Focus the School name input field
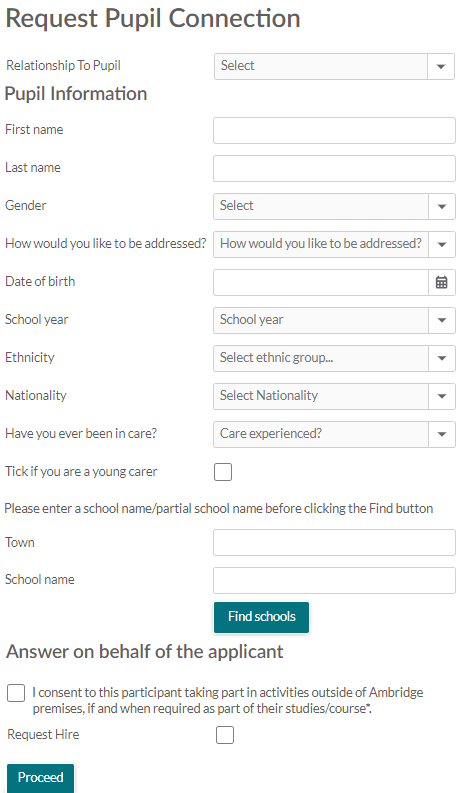Image resolution: width=459 pixels, height=793 pixels. pyautogui.click(x=334, y=581)
